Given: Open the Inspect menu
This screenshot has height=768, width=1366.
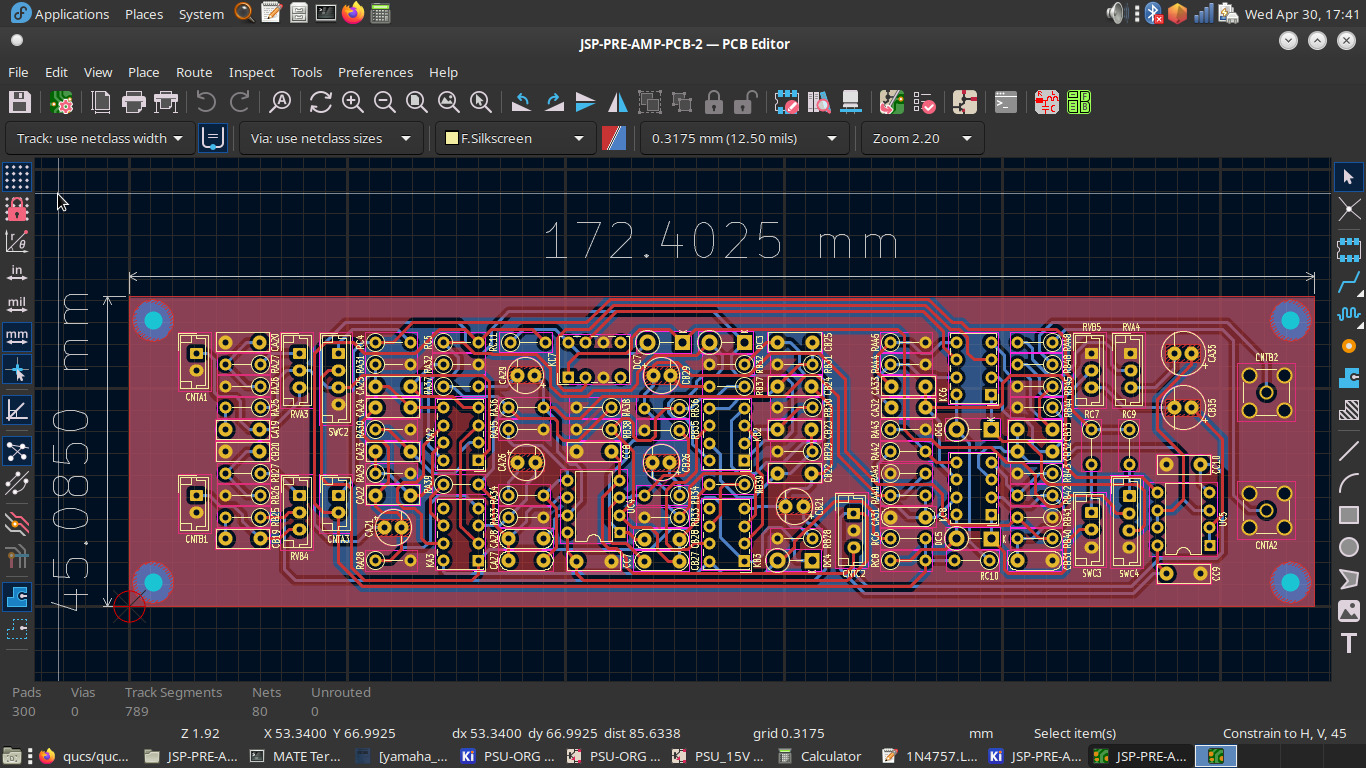Looking at the screenshot, I should [251, 72].
